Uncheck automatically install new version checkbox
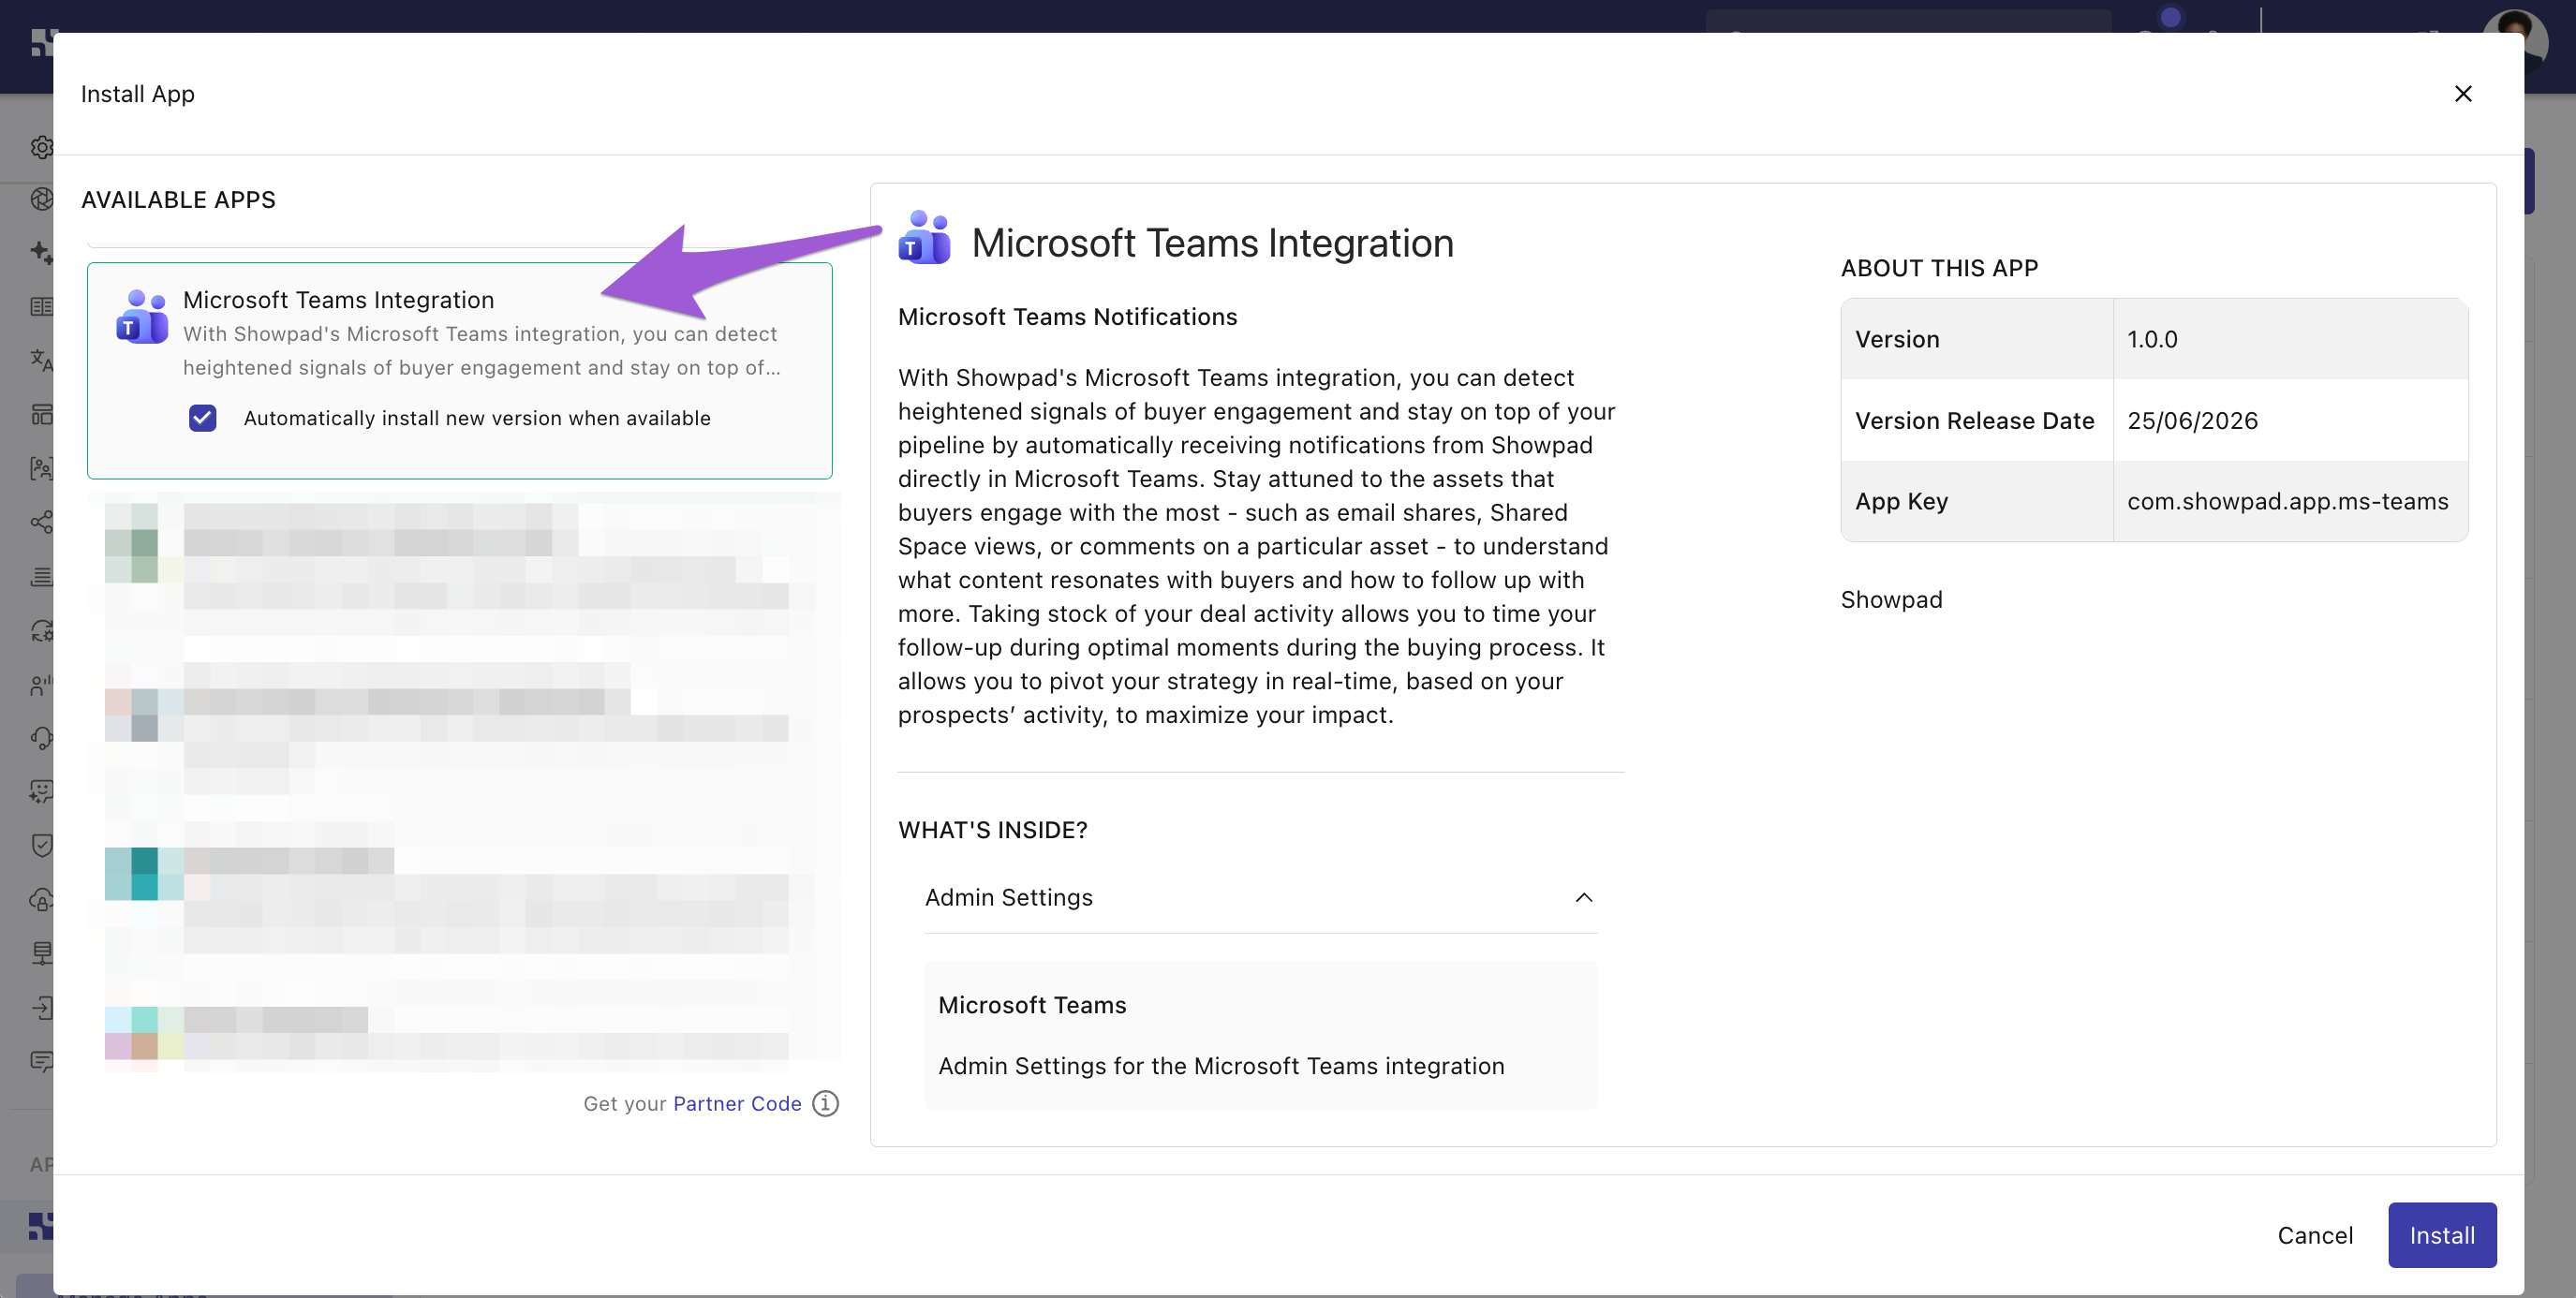Screen dimensions: 2576x1298 pyautogui.click(x=203, y=418)
